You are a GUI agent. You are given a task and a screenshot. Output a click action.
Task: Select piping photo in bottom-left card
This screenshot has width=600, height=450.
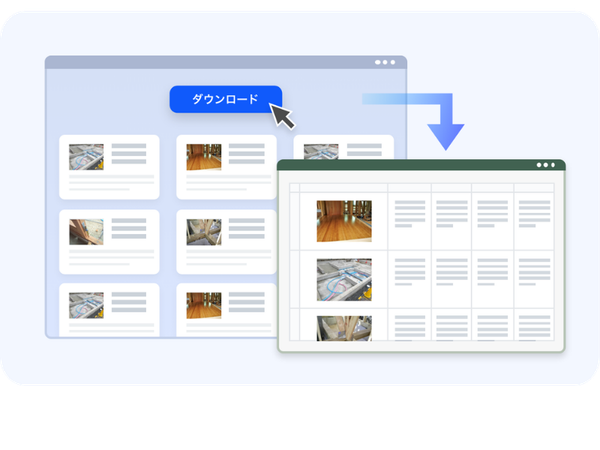point(86,305)
